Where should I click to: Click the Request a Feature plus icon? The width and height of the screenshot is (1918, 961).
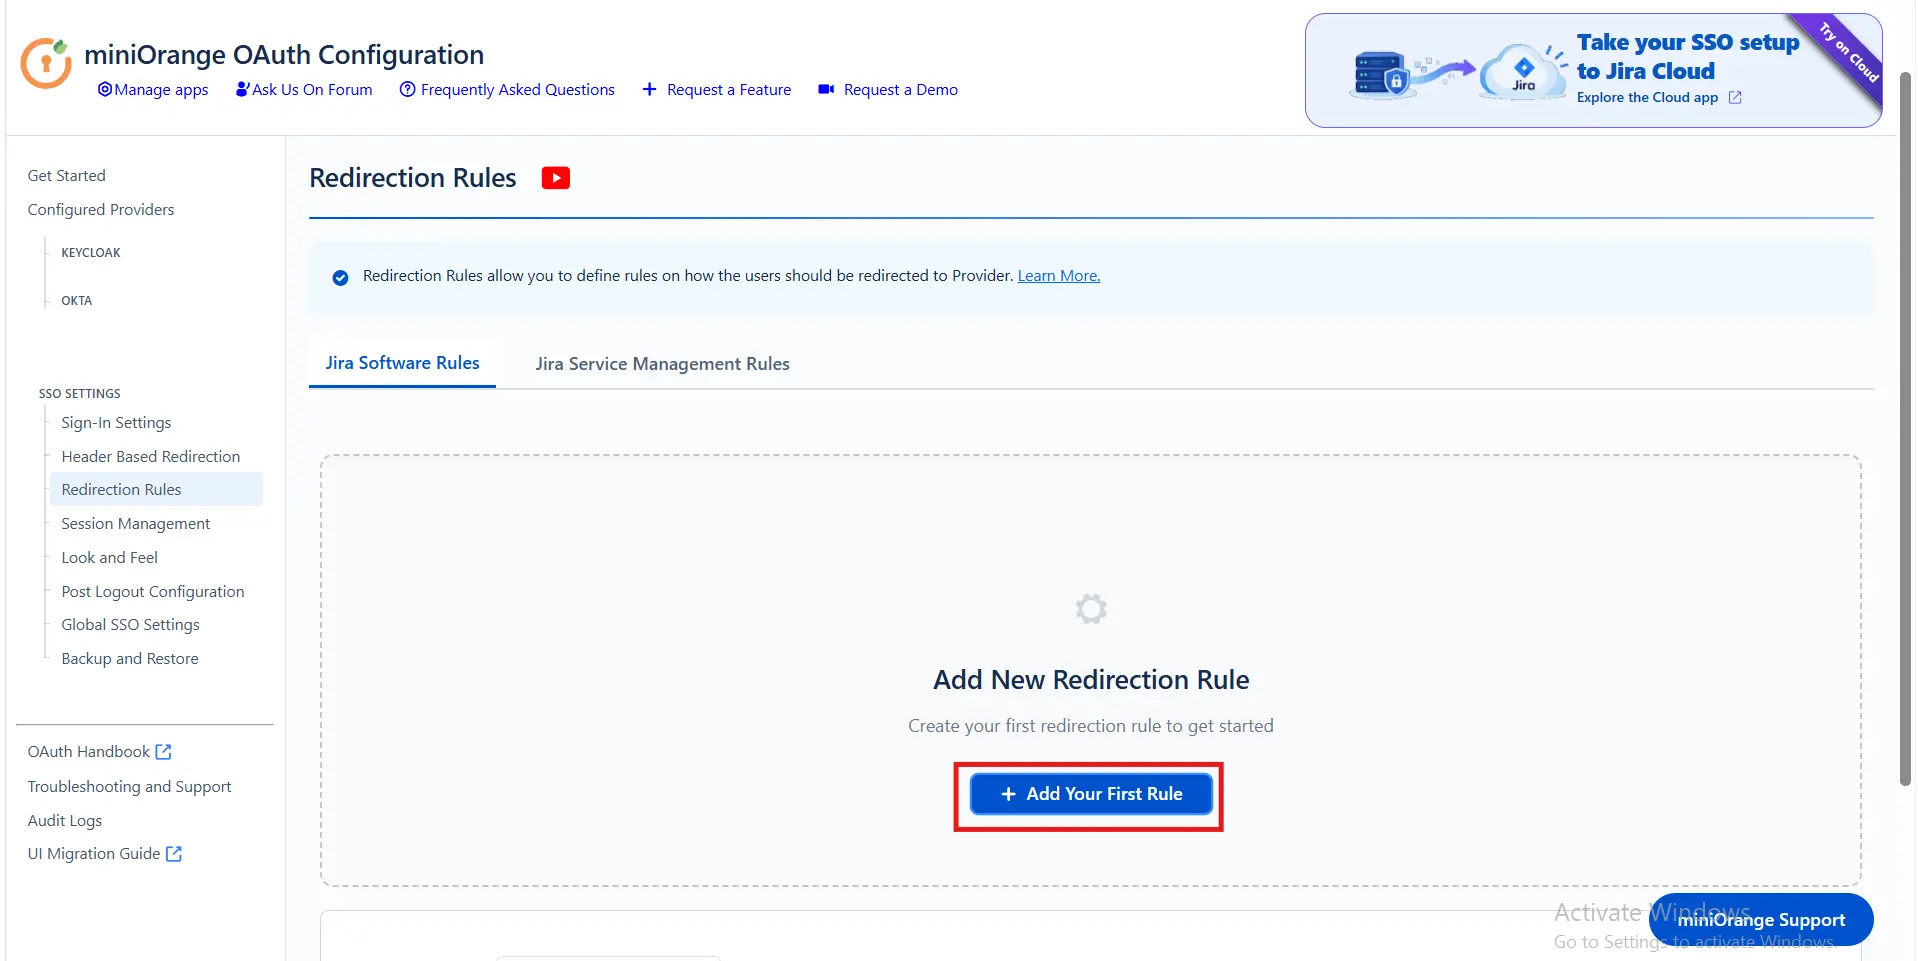coord(649,90)
